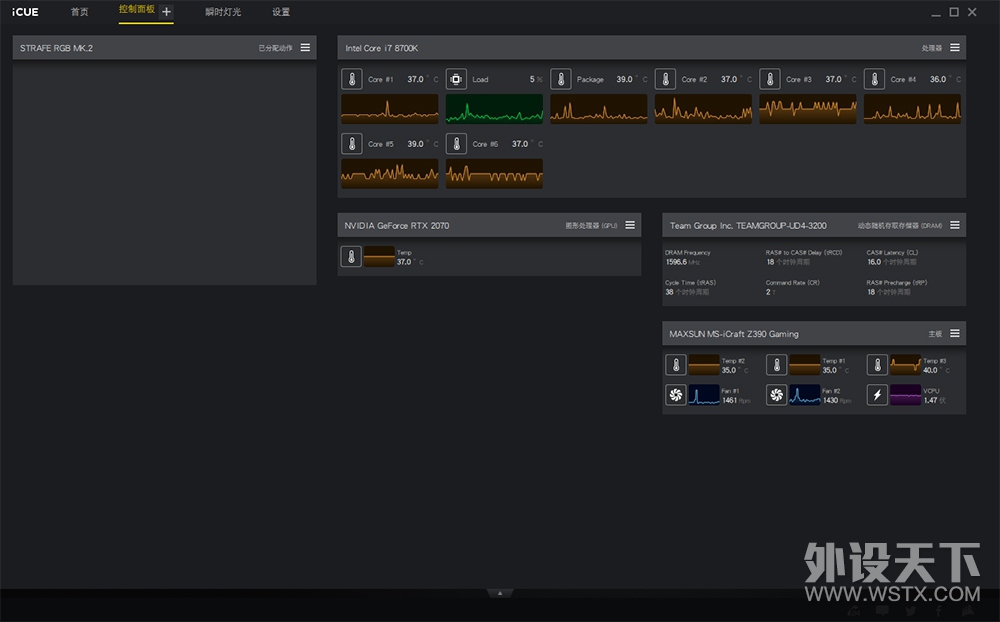1000x622 pixels.
Task: Click the purple VCPU voltage graph
Action: (x=906, y=395)
